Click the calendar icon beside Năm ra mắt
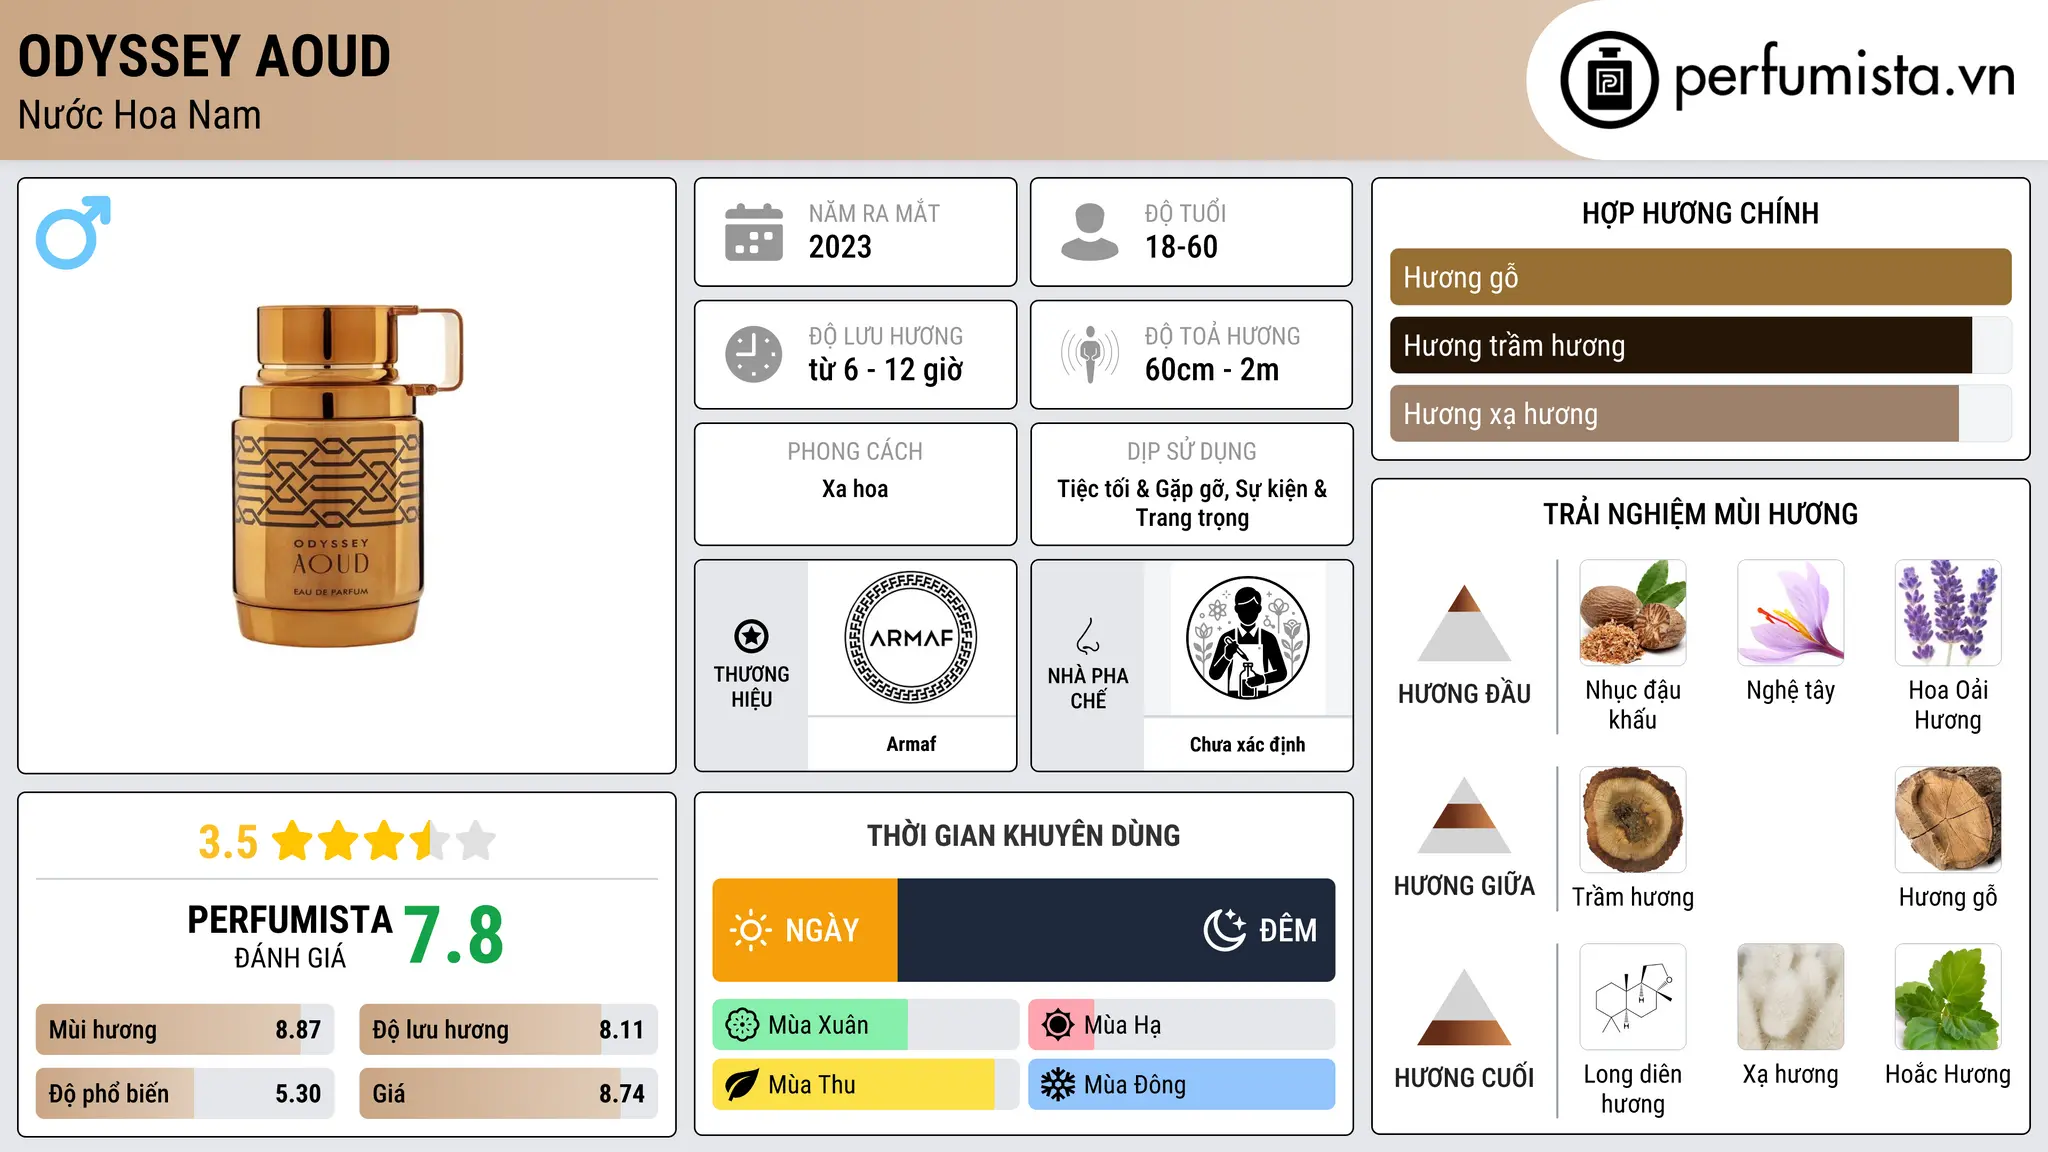 click(753, 232)
